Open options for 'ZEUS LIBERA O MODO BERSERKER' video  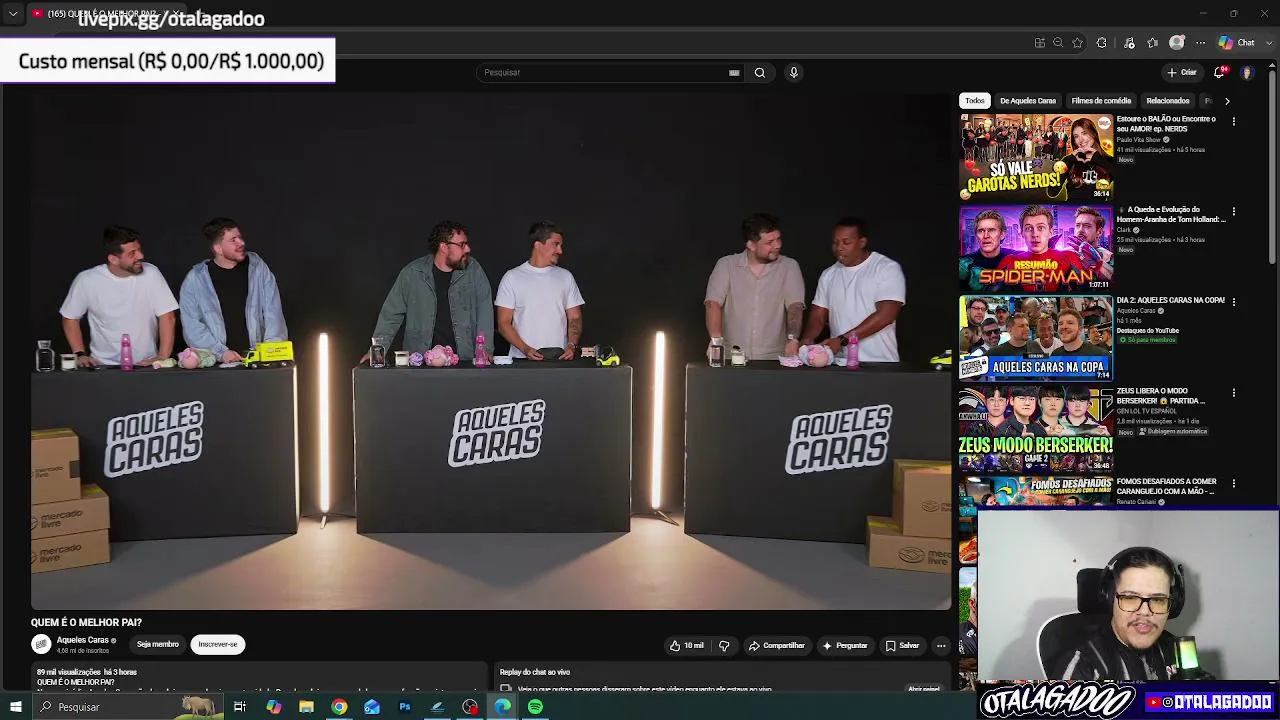pyautogui.click(x=1234, y=393)
